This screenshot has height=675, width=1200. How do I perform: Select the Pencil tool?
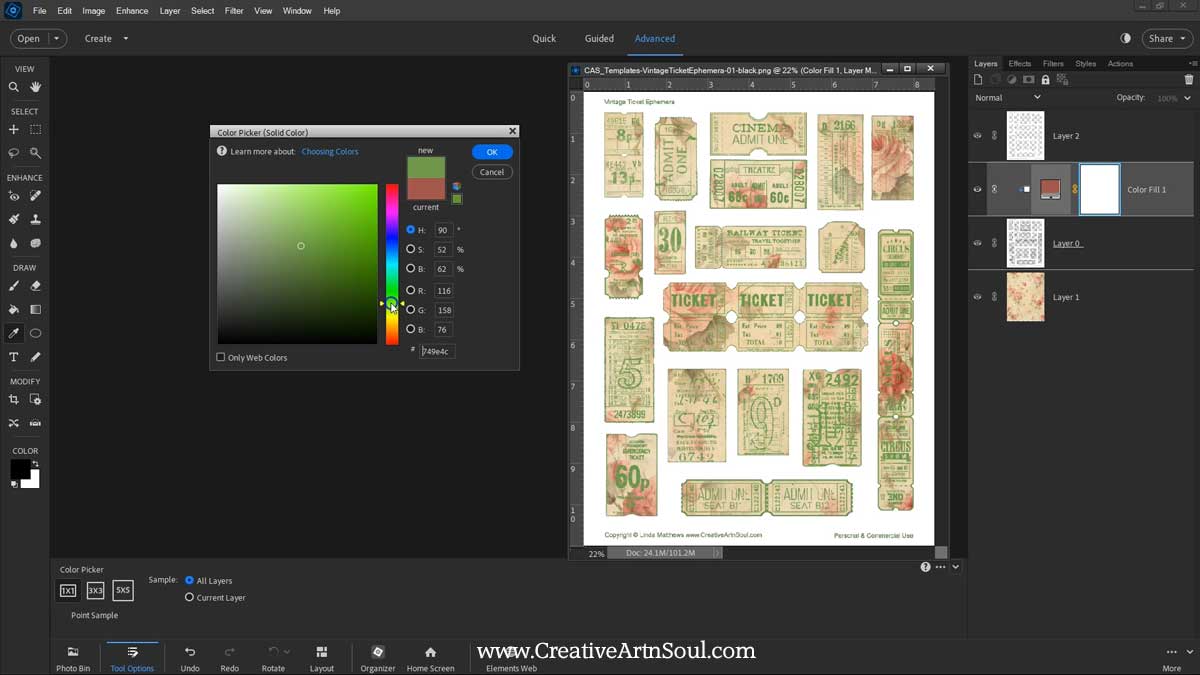(x=36, y=357)
